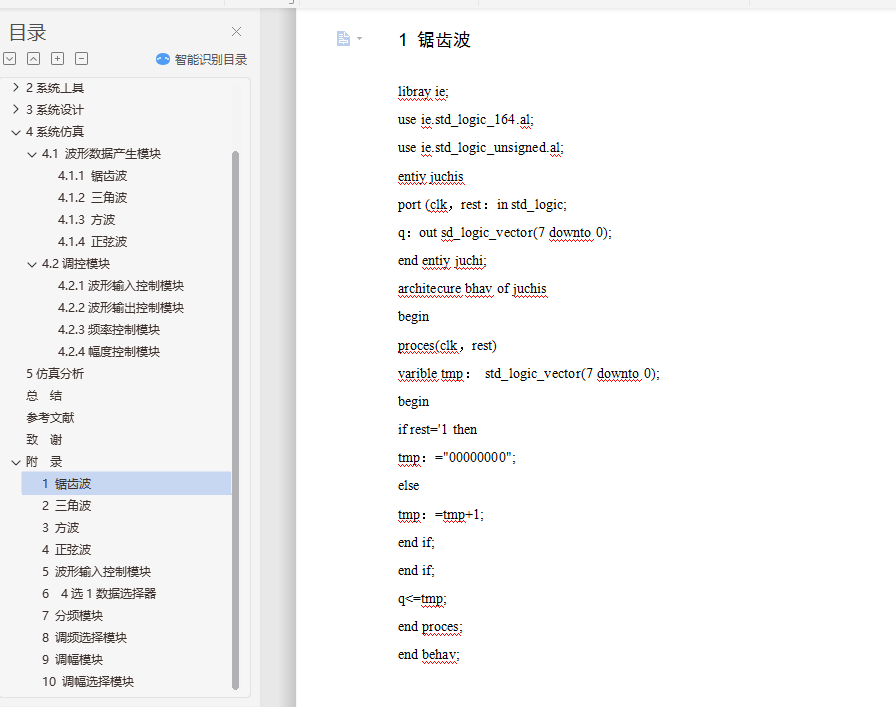Click the line q<=tmp;
The image size is (896, 707).
pyautogui.click(x=422, y=598)
